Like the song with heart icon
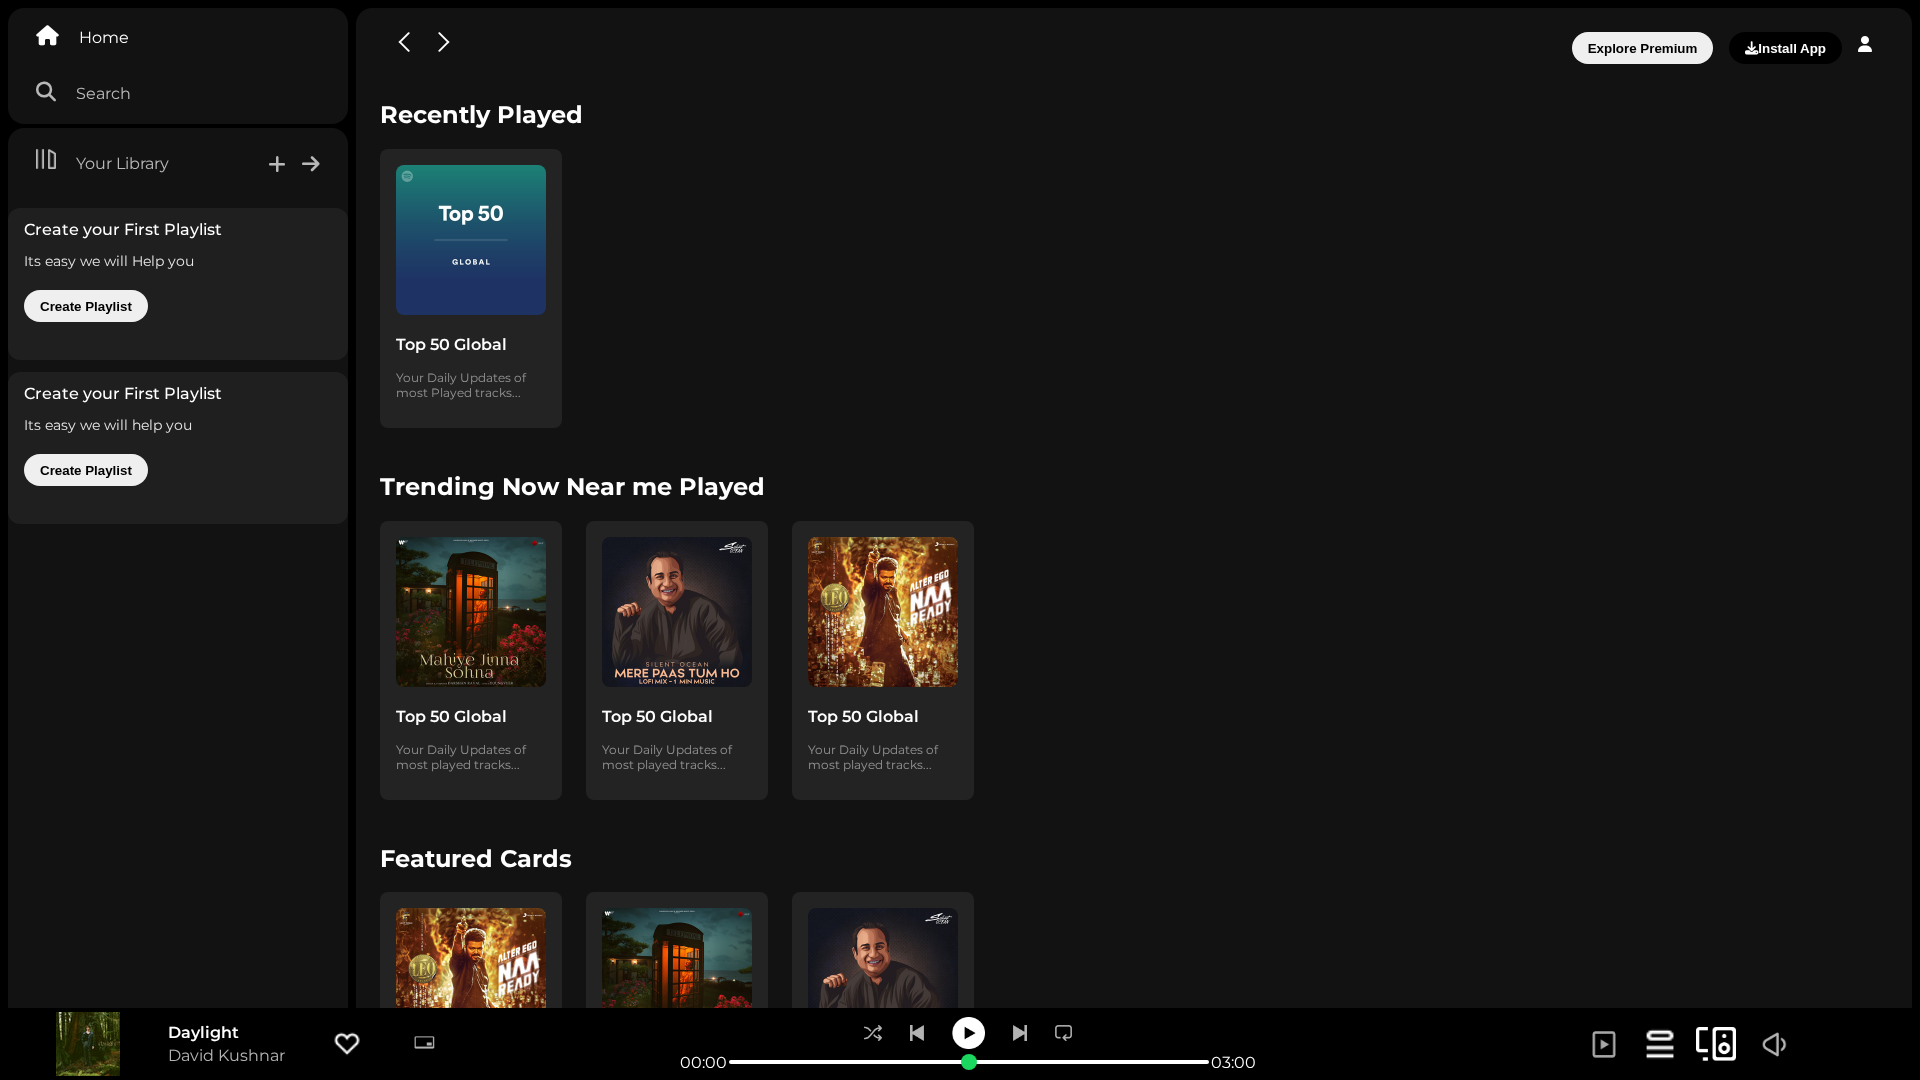Viewport: 1920px width, 1080px height. (347, 1043)
